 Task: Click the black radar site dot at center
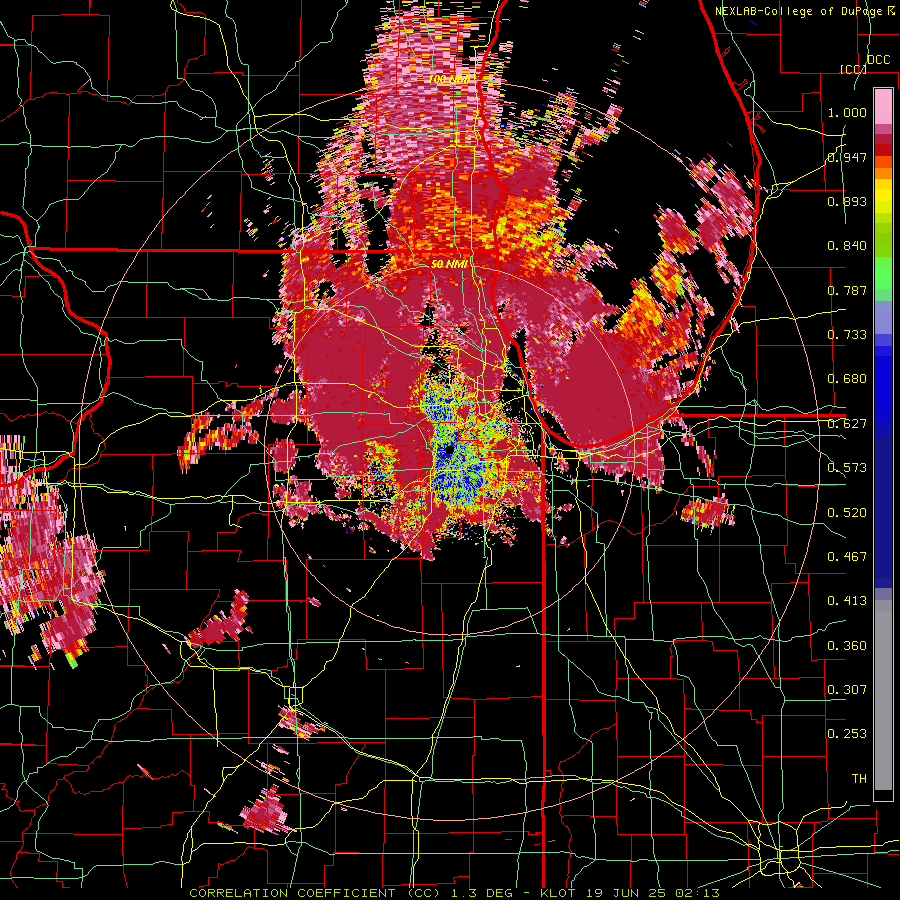pos(449,449)
